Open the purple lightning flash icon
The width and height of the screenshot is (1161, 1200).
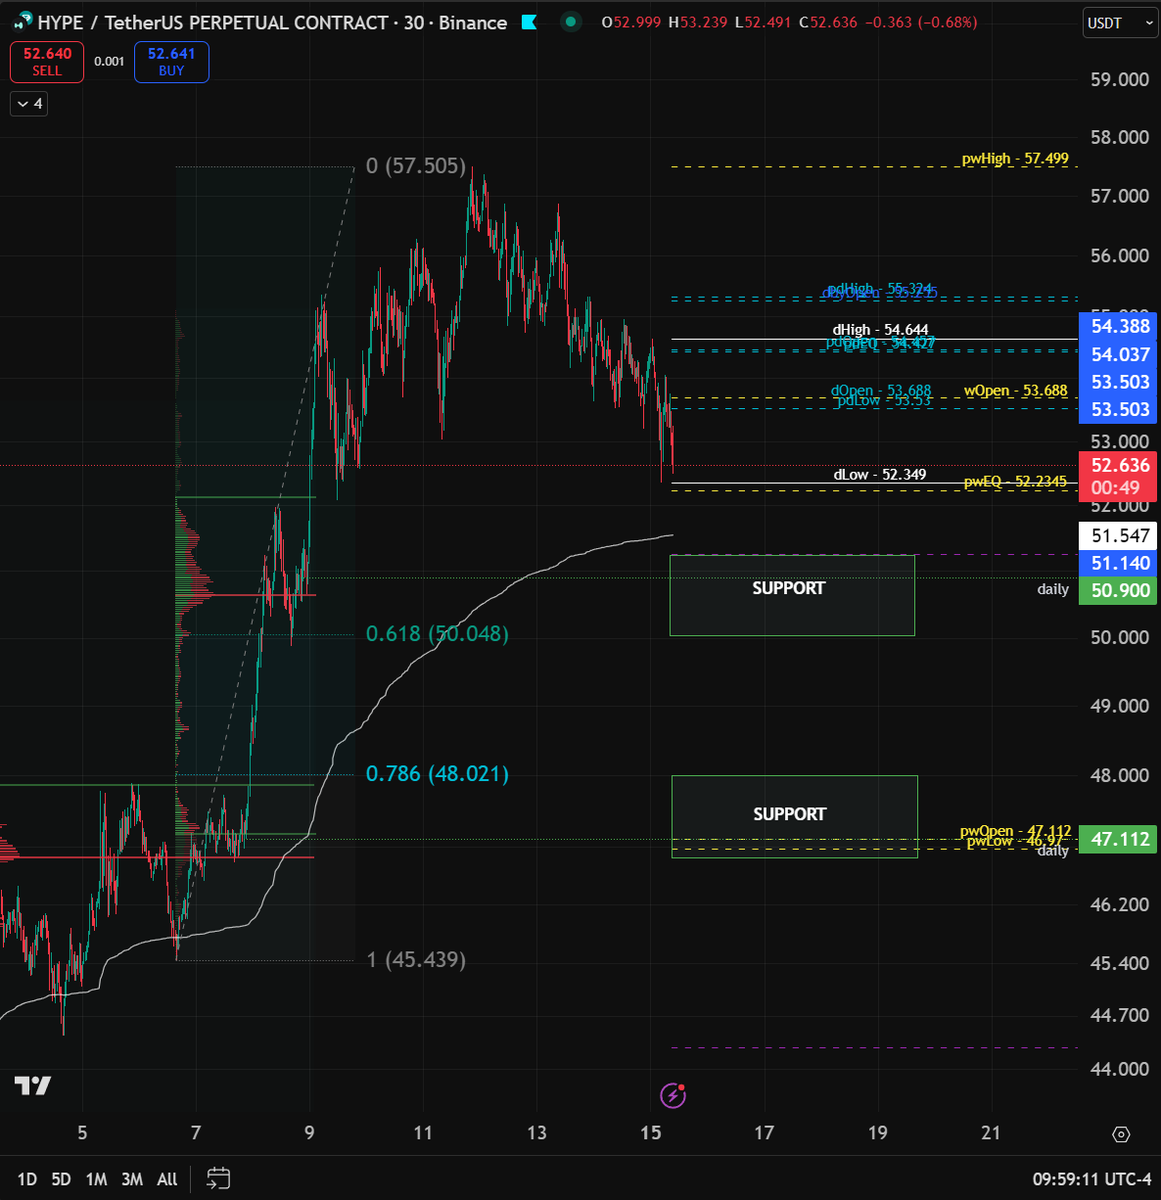click(x=673, y=1096)
